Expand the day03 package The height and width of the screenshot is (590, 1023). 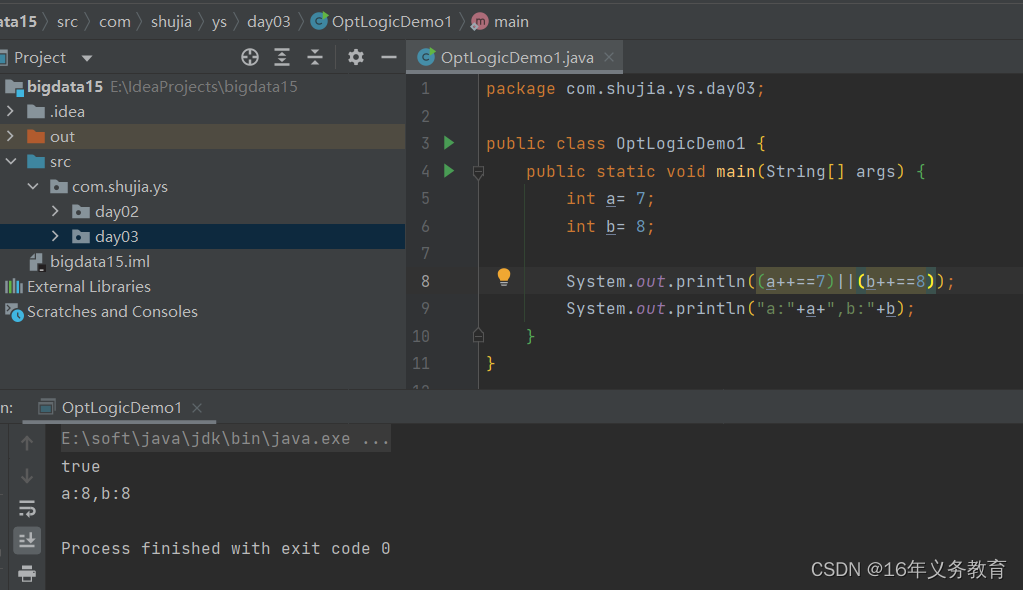click(55, 236)
